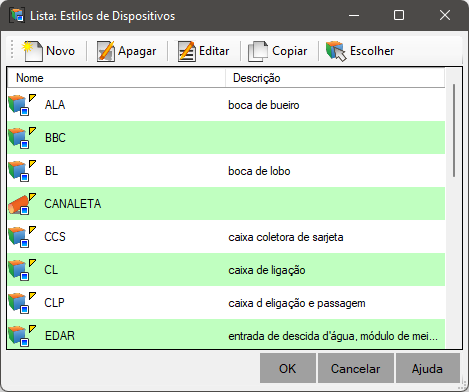Image resolution: width=469 pixels, height=392 pixels.
Task: Select the row named EDAR
Action: (226, 334)
